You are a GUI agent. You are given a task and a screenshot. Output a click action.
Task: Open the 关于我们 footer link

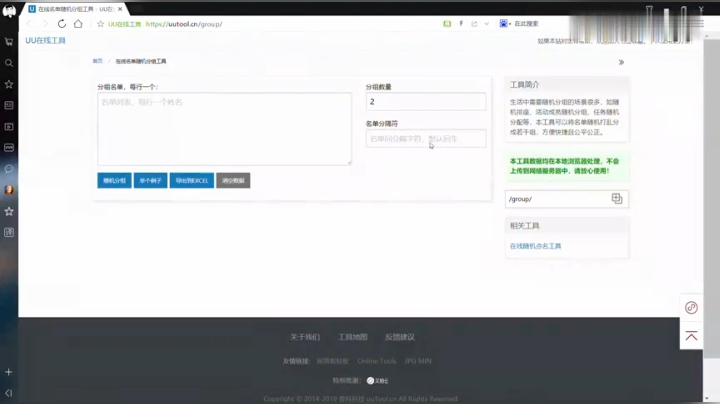coord(305,337)
